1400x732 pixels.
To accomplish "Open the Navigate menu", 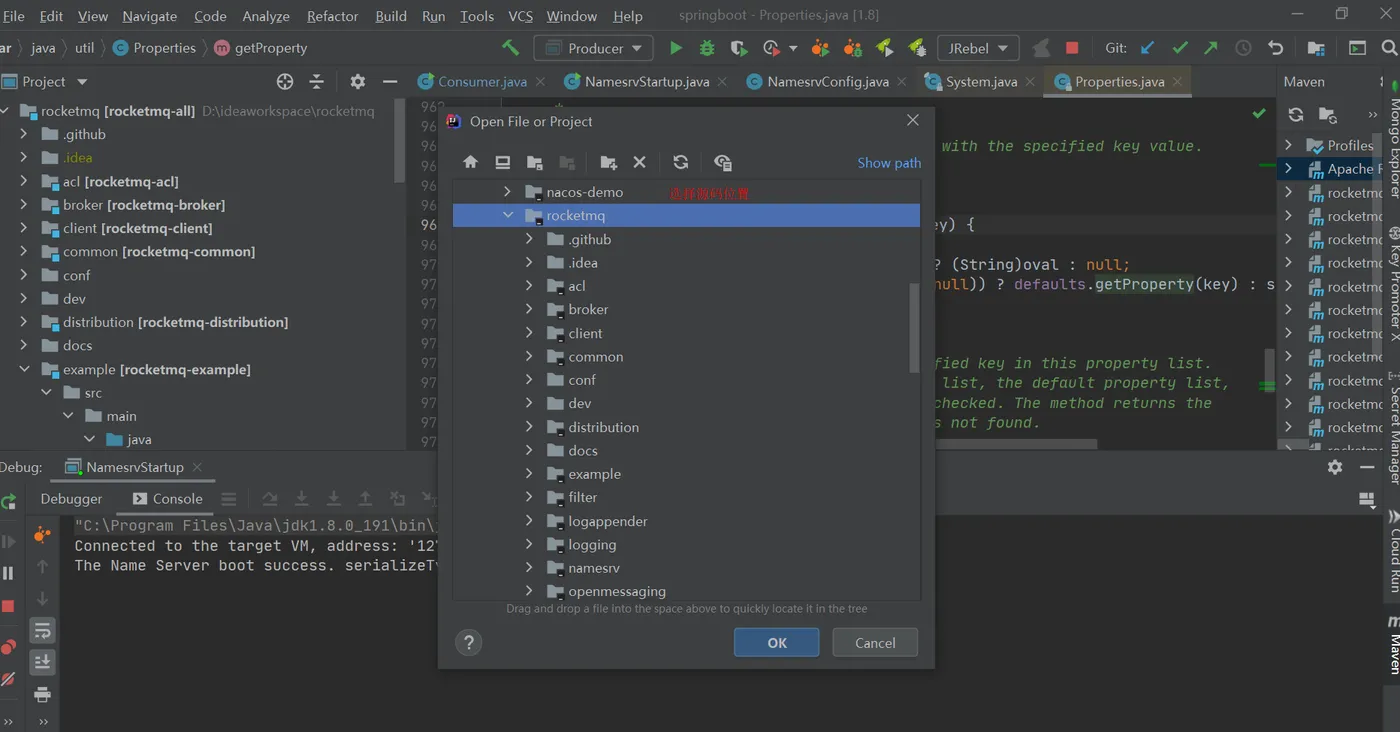I will tap(150, 16).
